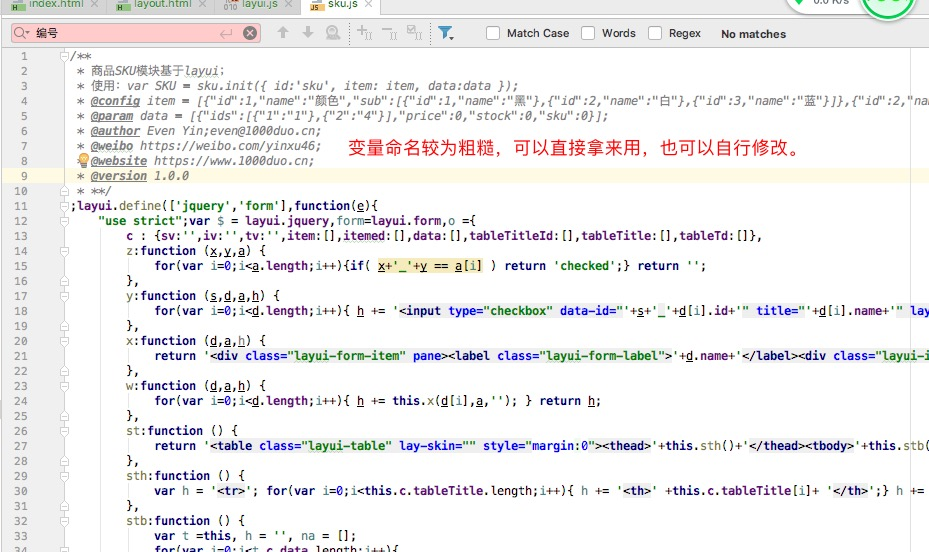This screenshot has width=929, height=552.
Task: Select all occurrences icon
Action: 414,33
